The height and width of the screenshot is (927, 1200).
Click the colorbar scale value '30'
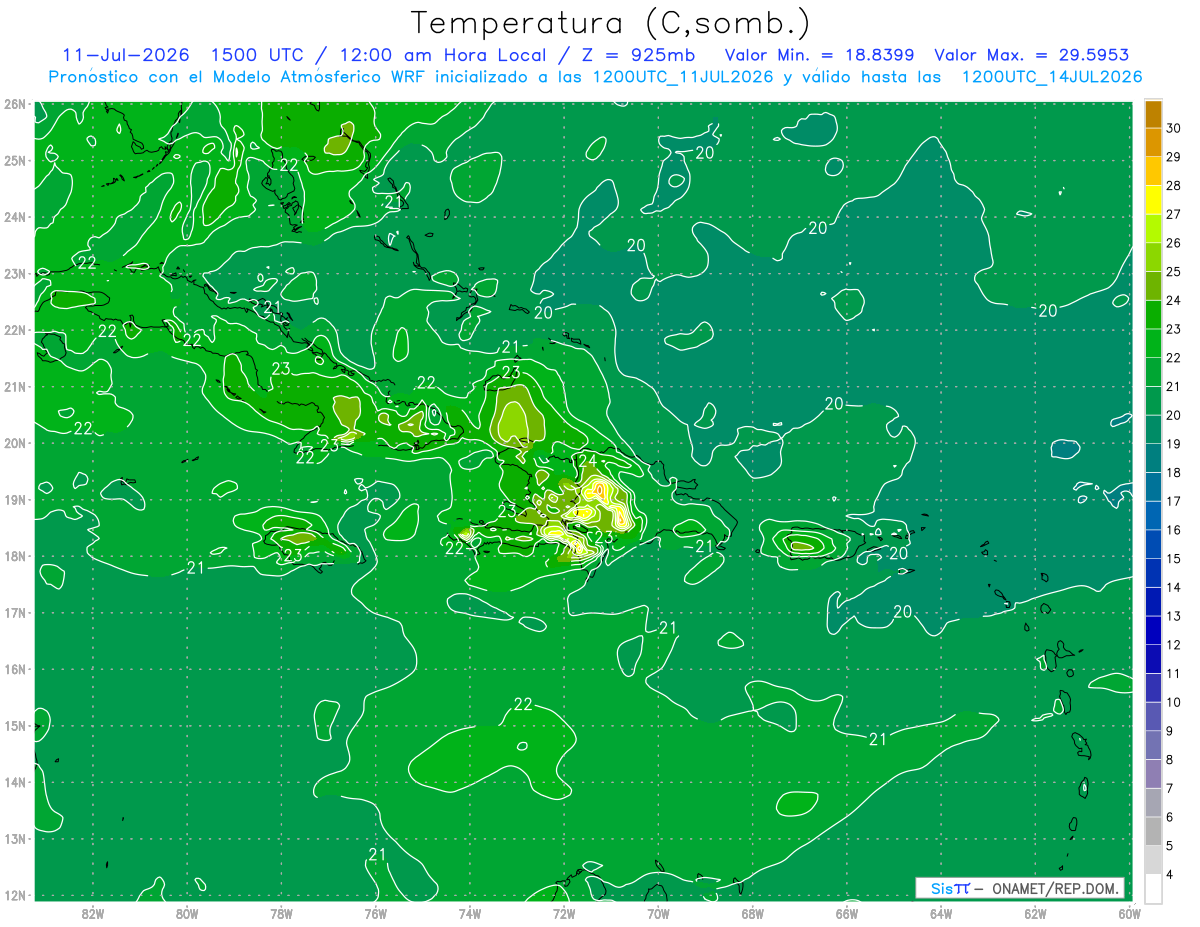click(x=1174, y=128)
